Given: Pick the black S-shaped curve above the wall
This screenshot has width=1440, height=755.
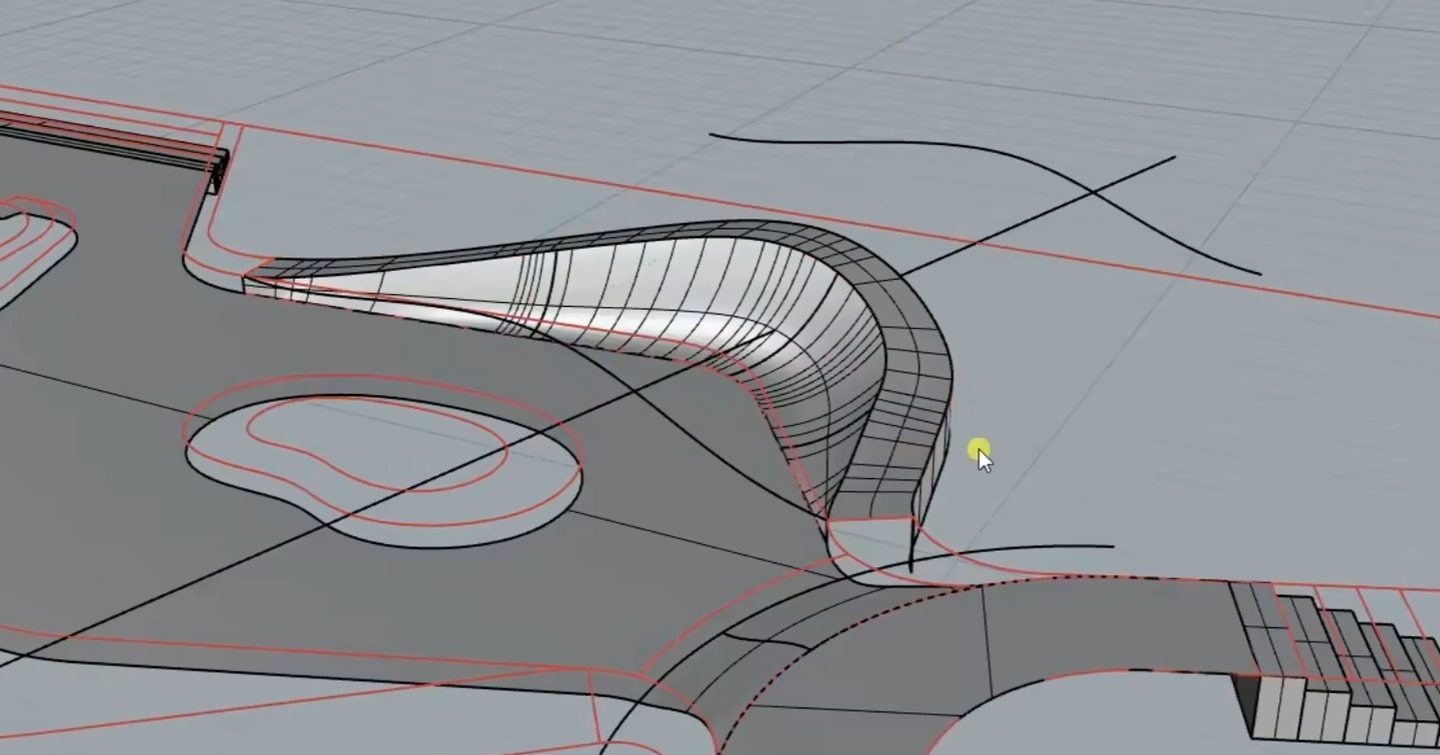Looking at the screenshot, I should click(985, 203).
